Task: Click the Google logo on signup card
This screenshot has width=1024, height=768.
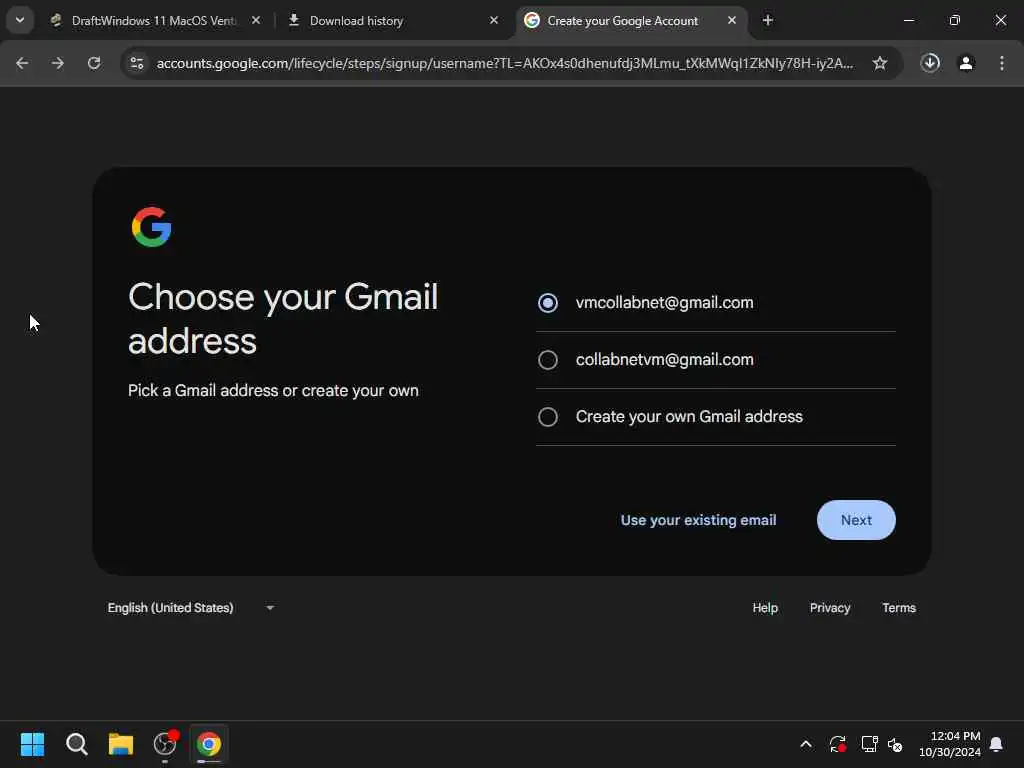Action: (x=152, y=227)
